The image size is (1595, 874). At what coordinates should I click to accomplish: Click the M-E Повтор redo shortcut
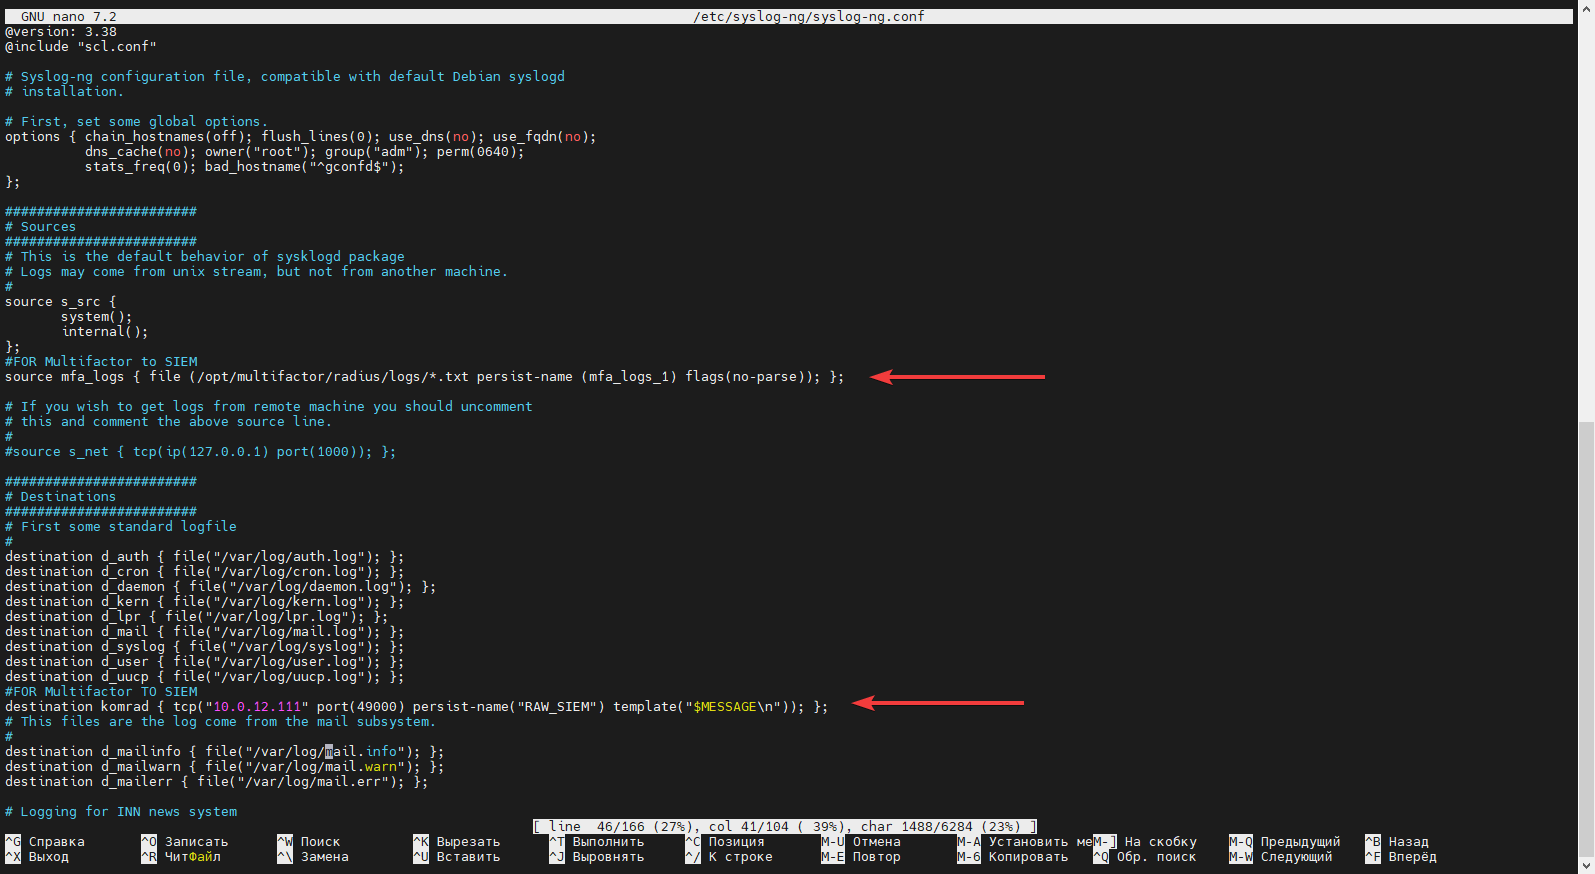tap(861, 857)
